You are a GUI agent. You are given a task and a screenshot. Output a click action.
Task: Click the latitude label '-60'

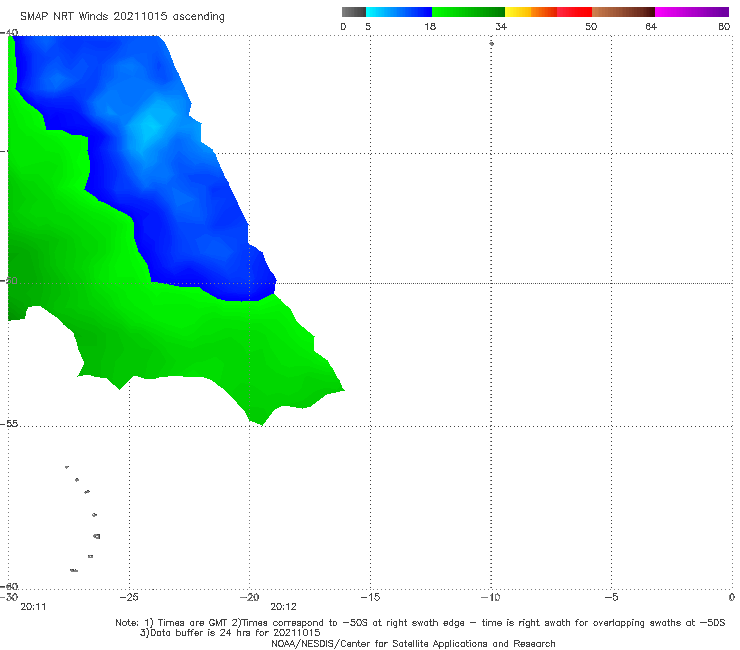pyautogui.click(x=9, y=586)
